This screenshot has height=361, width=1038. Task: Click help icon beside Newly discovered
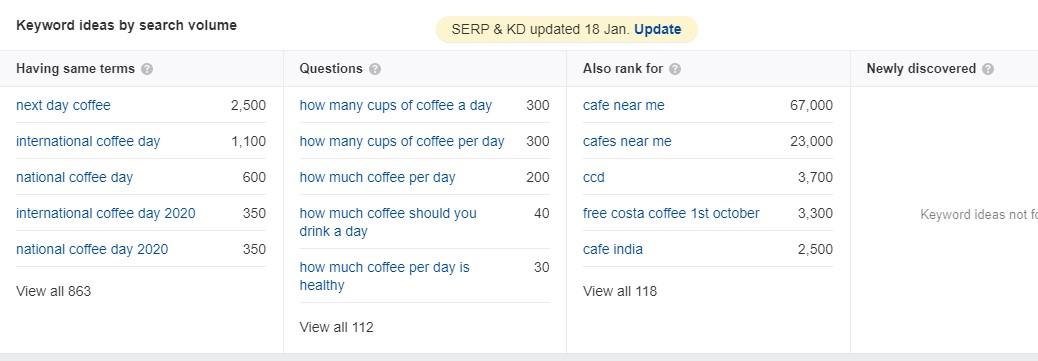(x=988, y=69)
